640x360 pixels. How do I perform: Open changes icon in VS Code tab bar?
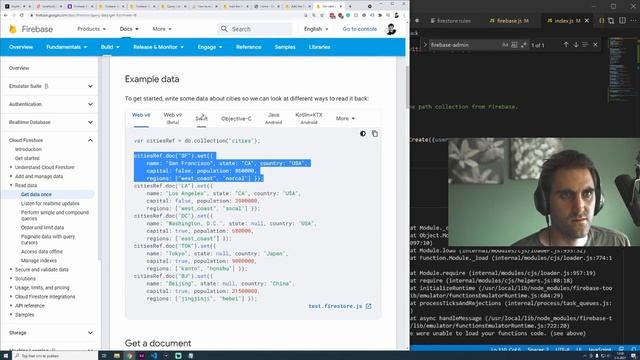coord(611,20)
